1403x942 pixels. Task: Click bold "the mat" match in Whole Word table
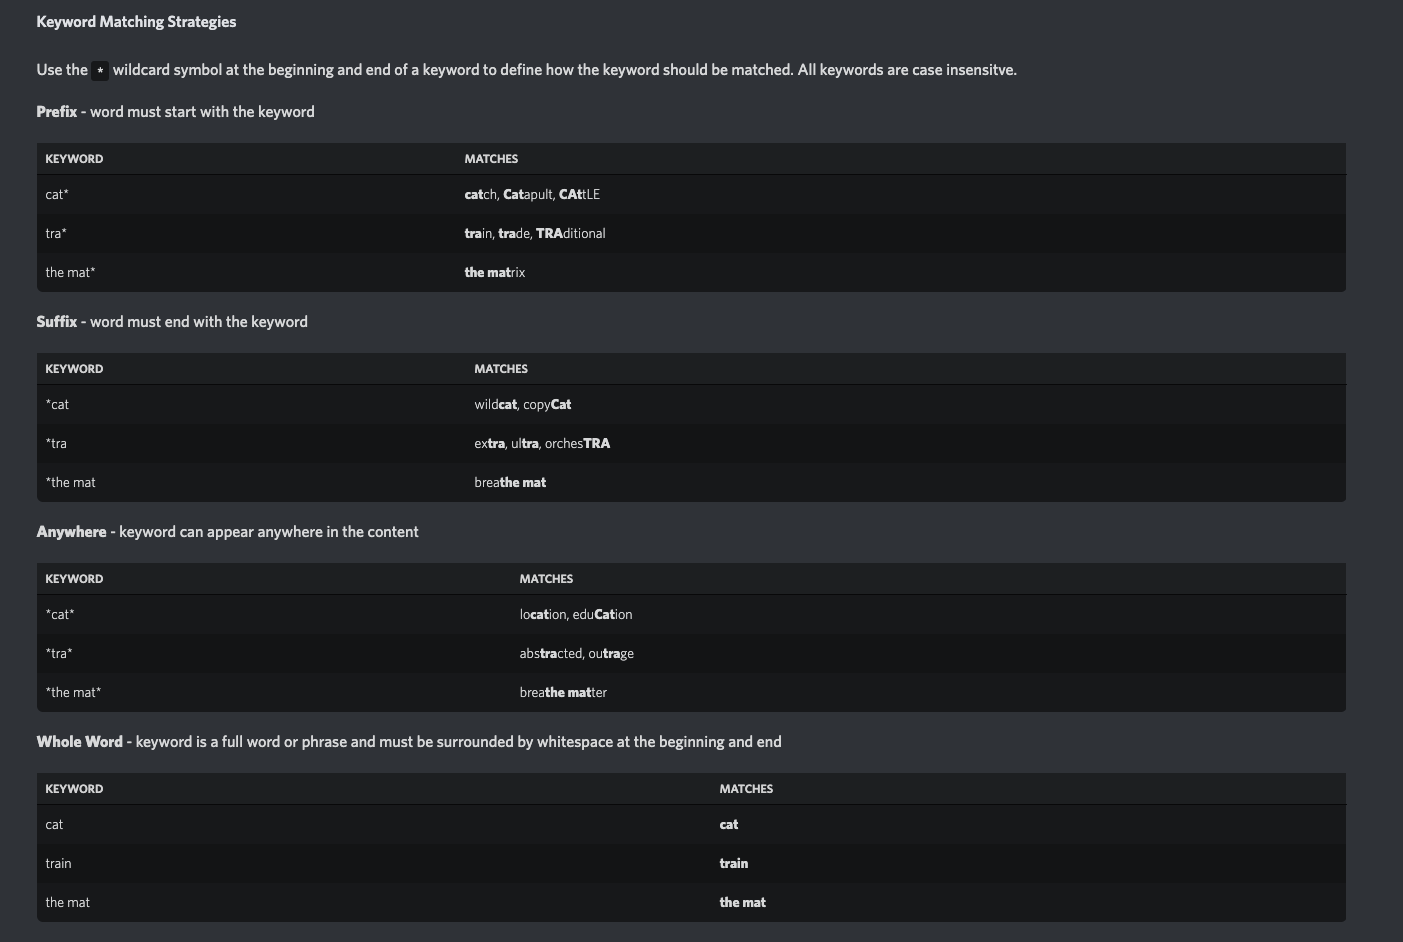click(x=742, y=903)
